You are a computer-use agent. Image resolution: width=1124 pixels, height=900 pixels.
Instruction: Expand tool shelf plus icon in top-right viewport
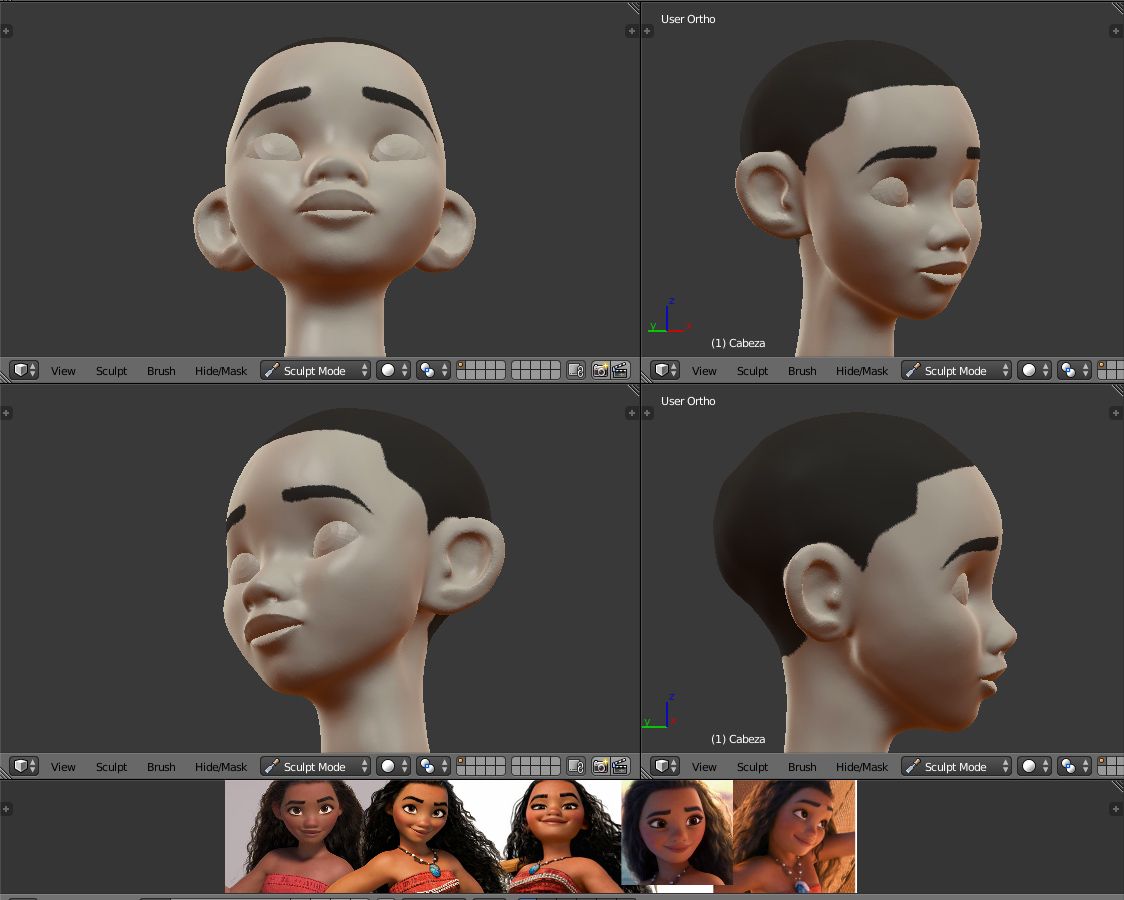coord(647,31)
